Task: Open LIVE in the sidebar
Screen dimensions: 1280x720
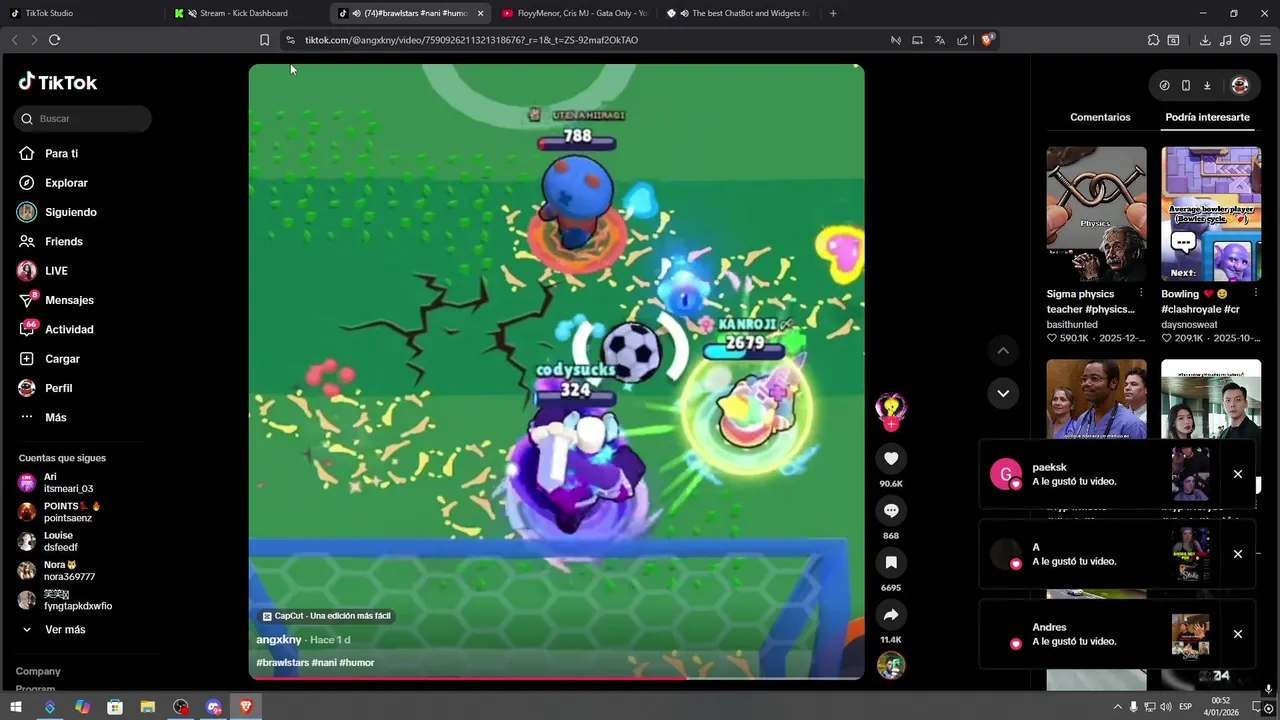Action: (x=44, y=271)
